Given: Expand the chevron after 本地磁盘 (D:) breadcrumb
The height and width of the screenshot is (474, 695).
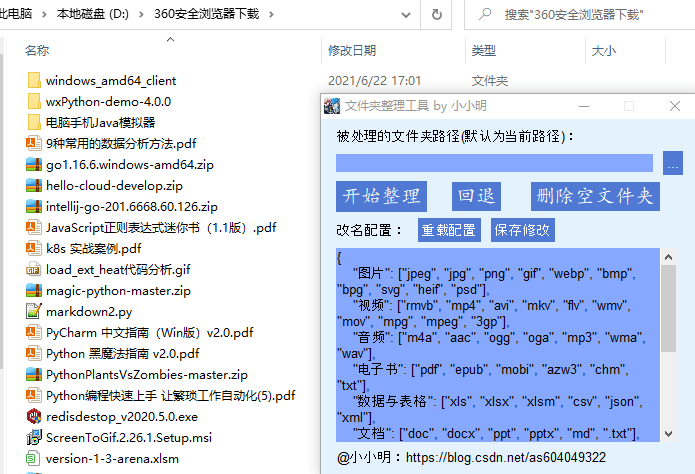Looking at the screenshot, I should click(x=141, y=14).
